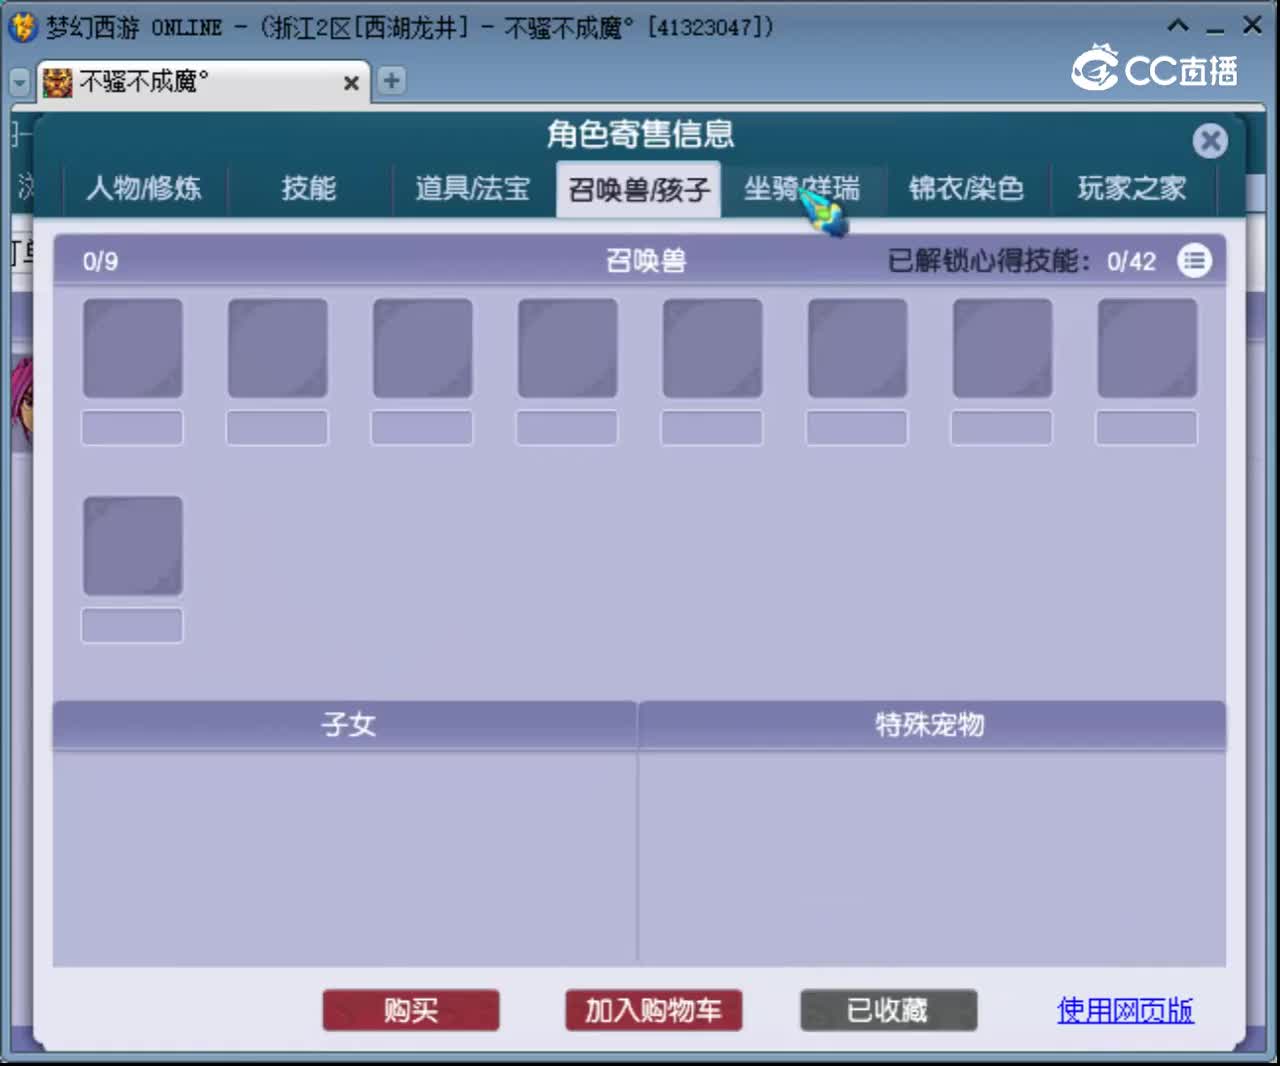Open the list icon beside 已解锁心得技能
The image size is (1280, 1066).
pyautogui.click(x=1194, y=261)
